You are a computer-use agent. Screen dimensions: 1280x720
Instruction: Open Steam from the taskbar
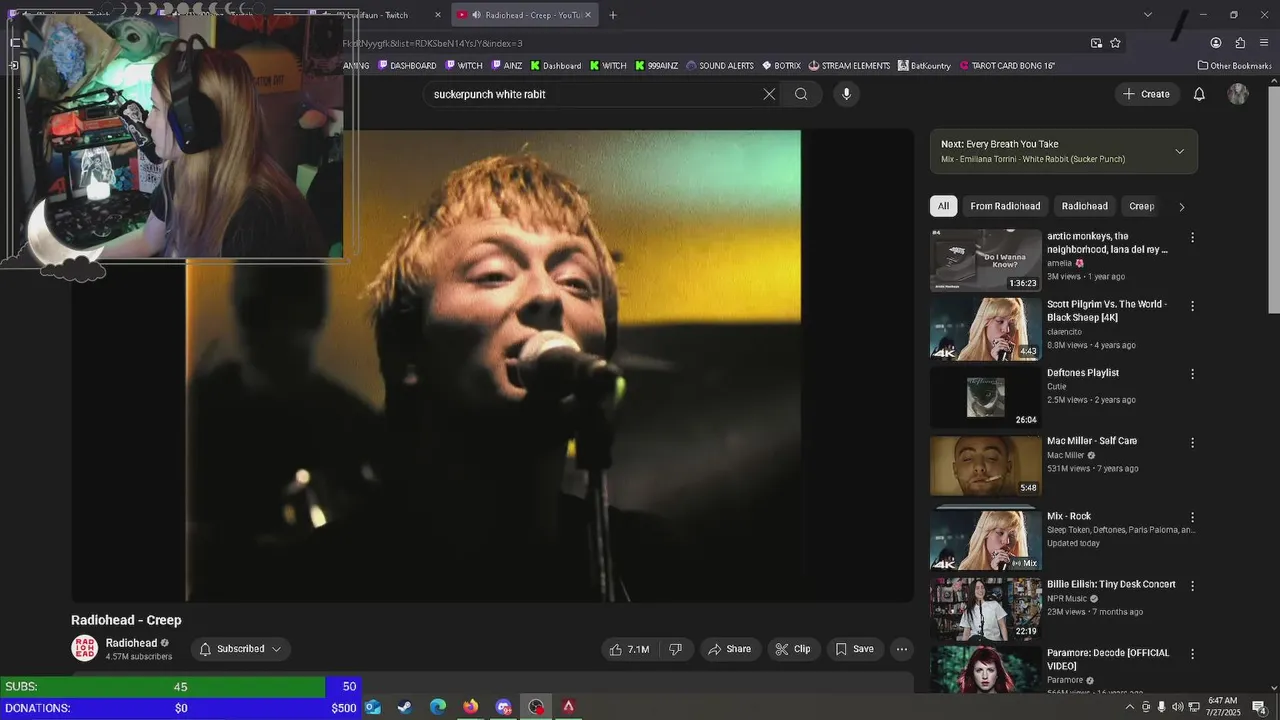coord(405,707)
